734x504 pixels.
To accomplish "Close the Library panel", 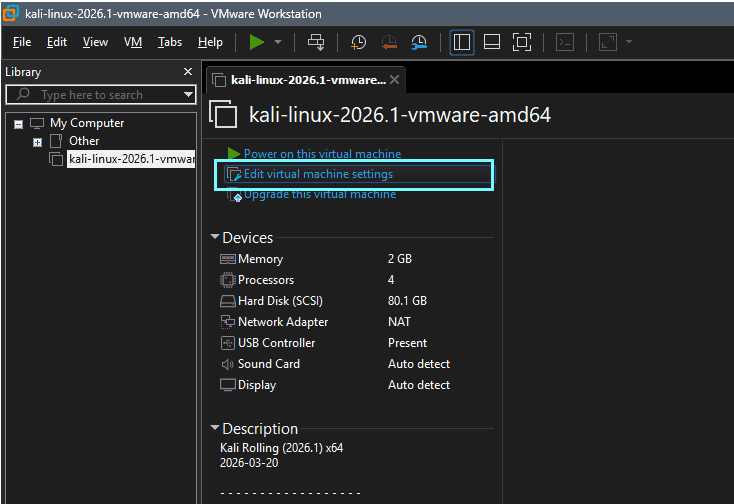I will [x=188, y=72].
